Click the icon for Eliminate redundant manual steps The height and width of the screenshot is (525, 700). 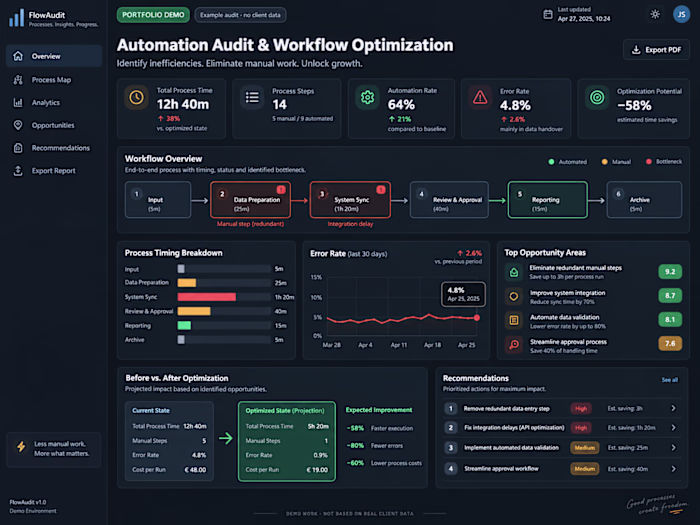click(514, 272)
